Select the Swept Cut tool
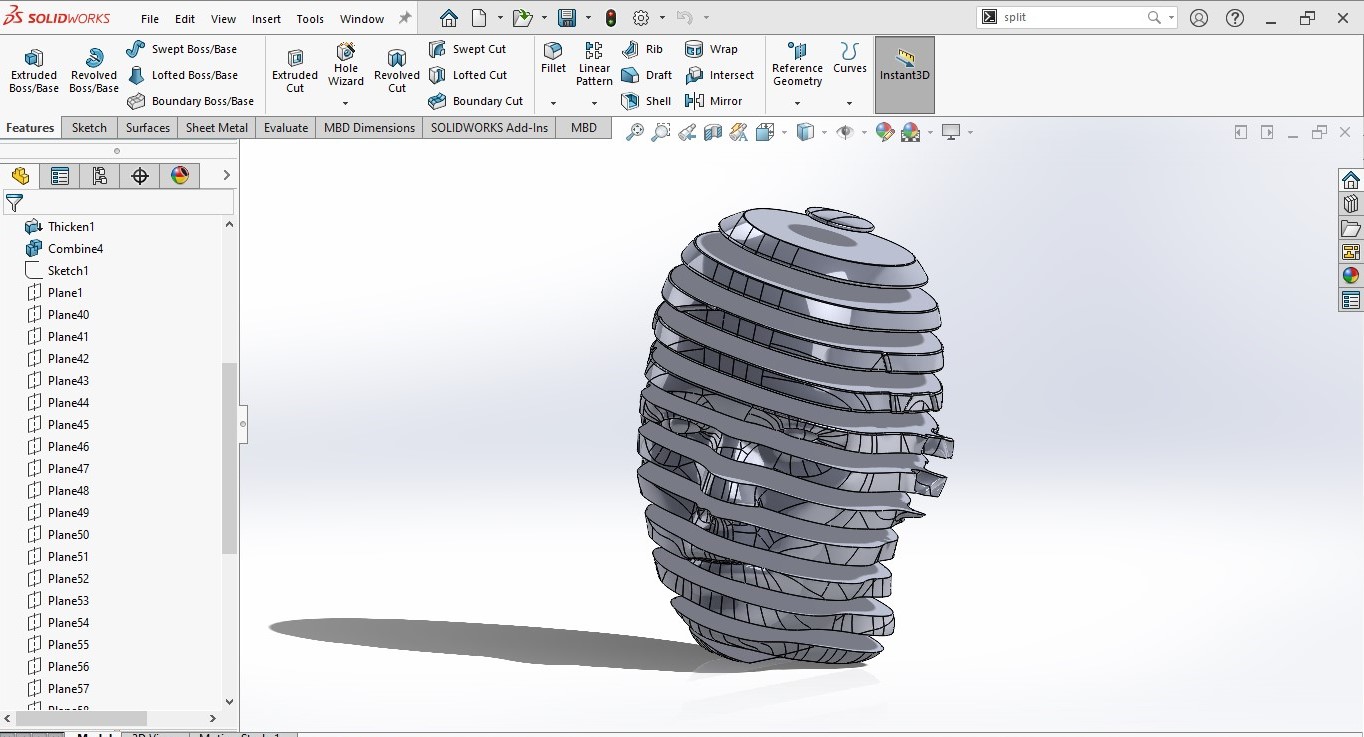Screen dimensions: 1364x737 coord(467,49)
